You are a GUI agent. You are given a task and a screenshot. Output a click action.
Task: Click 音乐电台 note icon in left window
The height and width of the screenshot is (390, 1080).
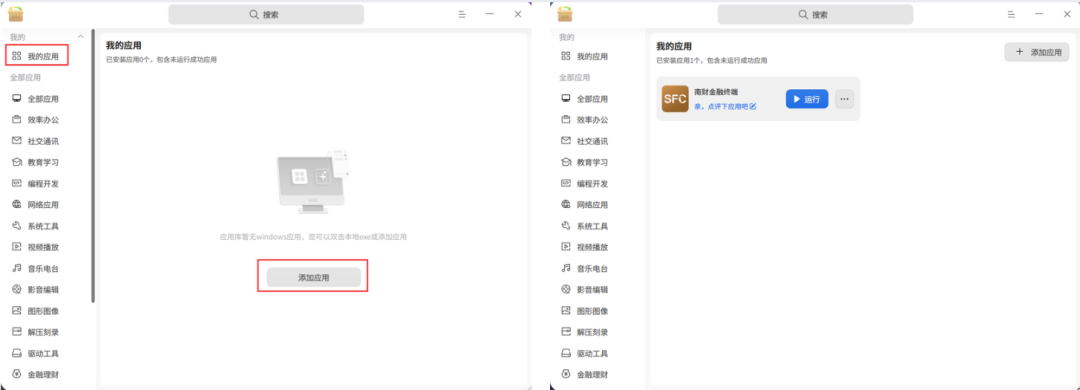coord(17,268)
